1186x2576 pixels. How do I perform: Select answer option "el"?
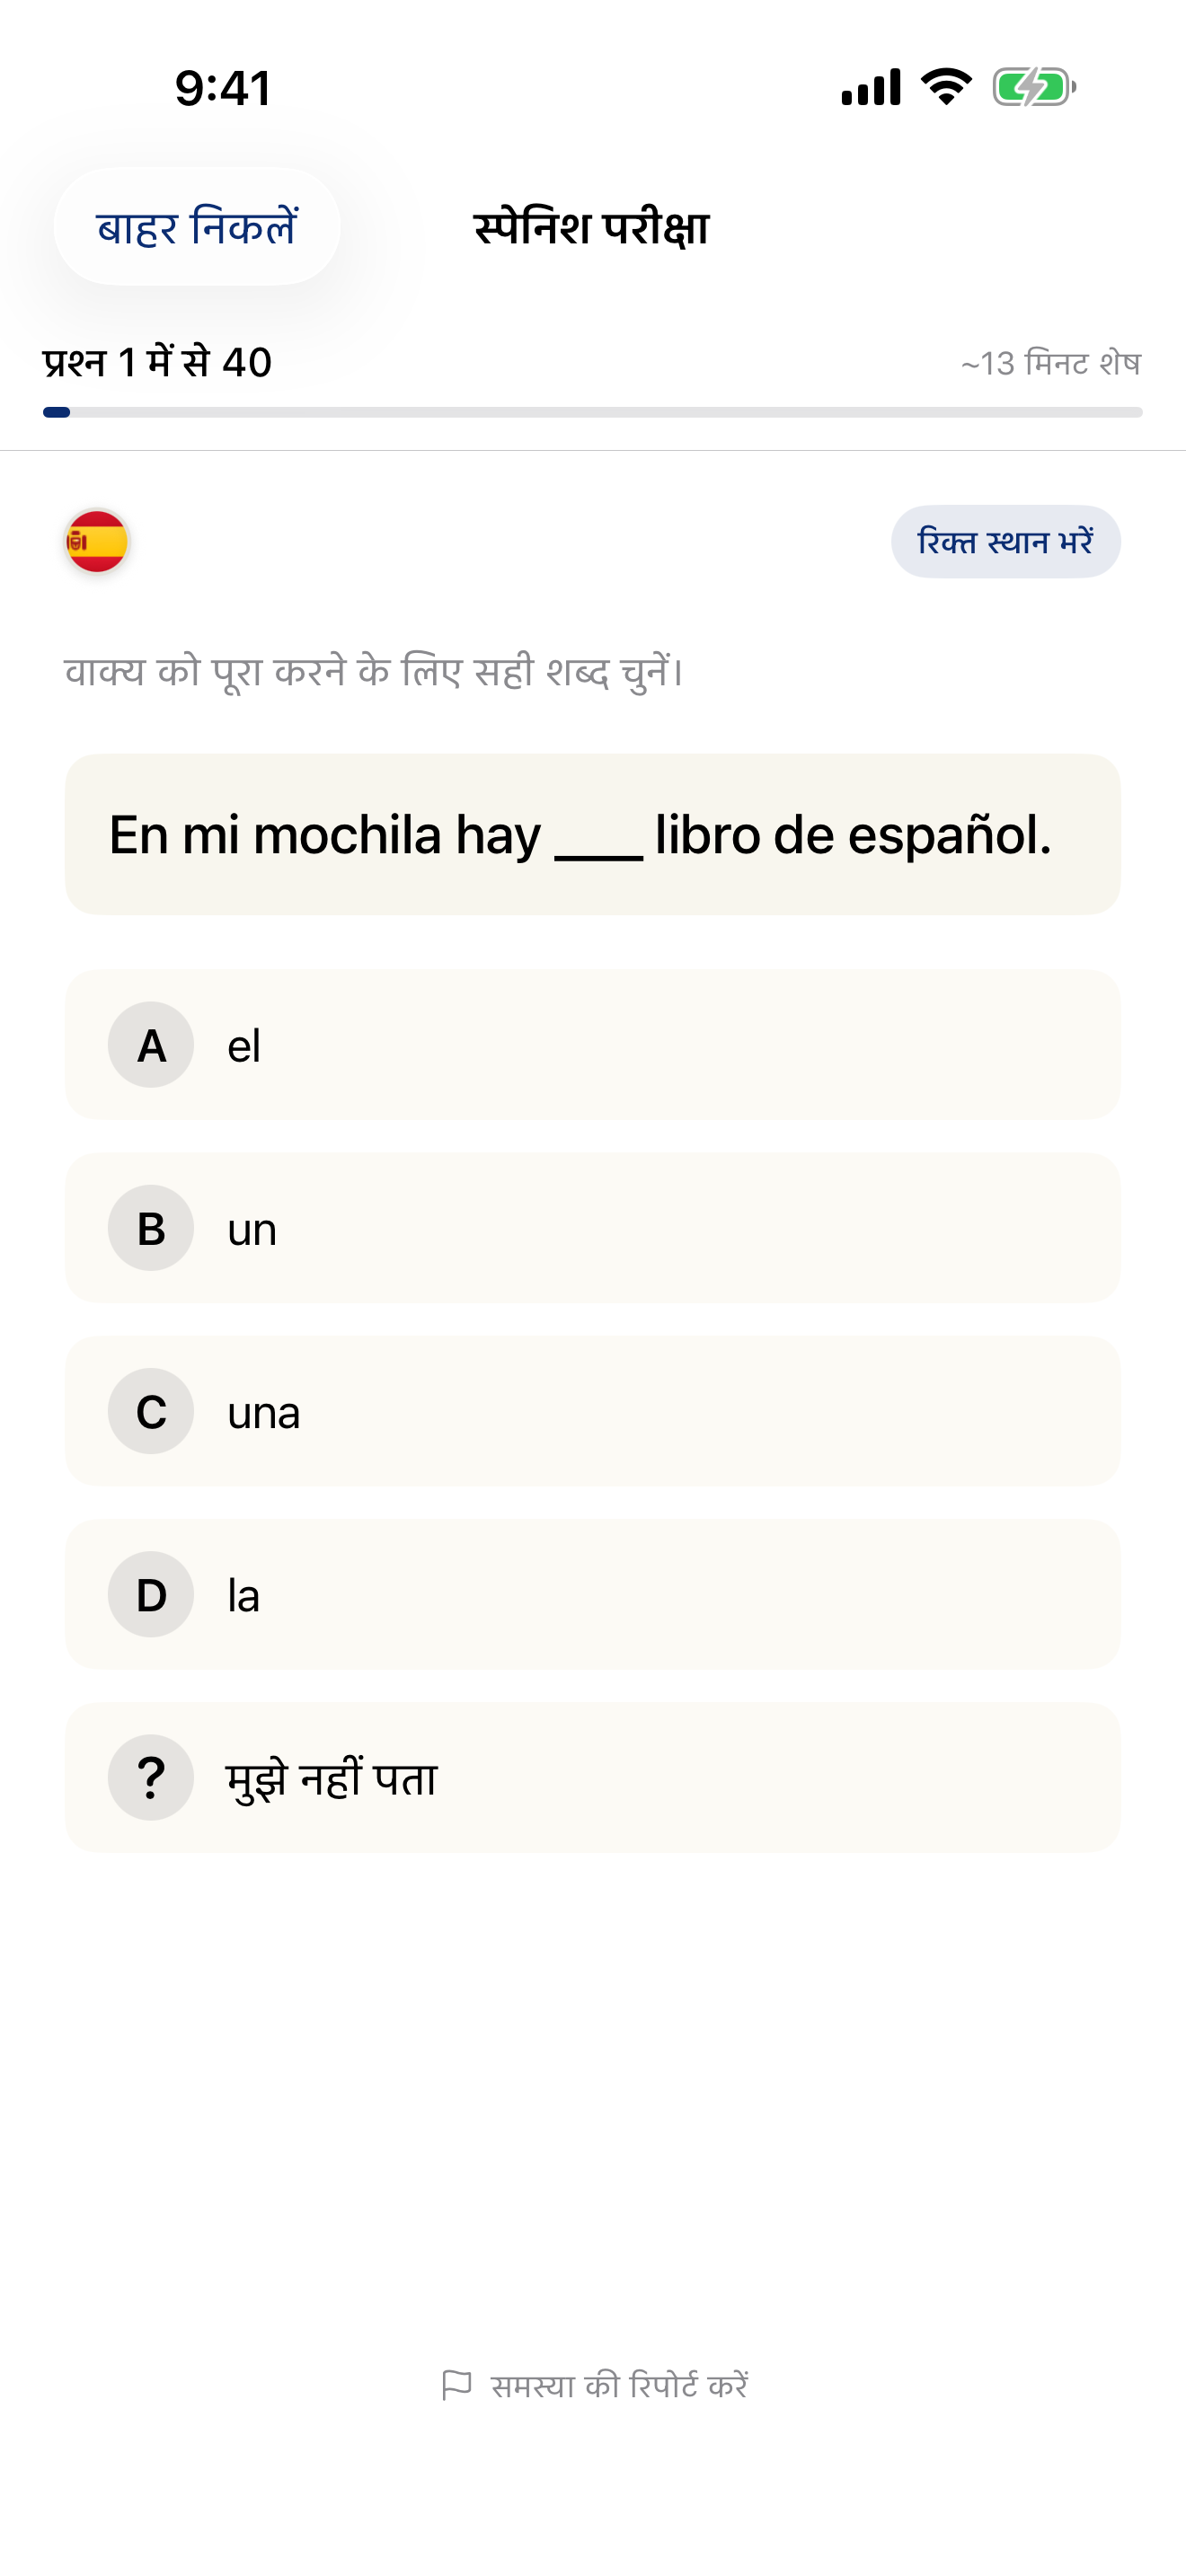pos(592,1045)
